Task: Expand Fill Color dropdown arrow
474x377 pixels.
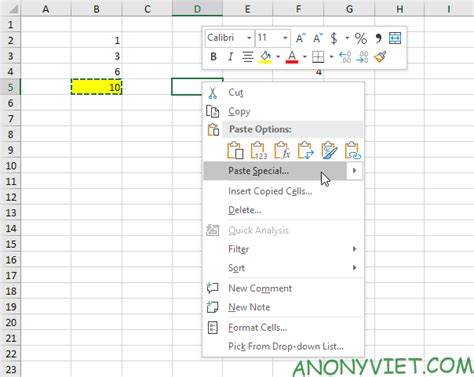Action: (x=278, y=57)
